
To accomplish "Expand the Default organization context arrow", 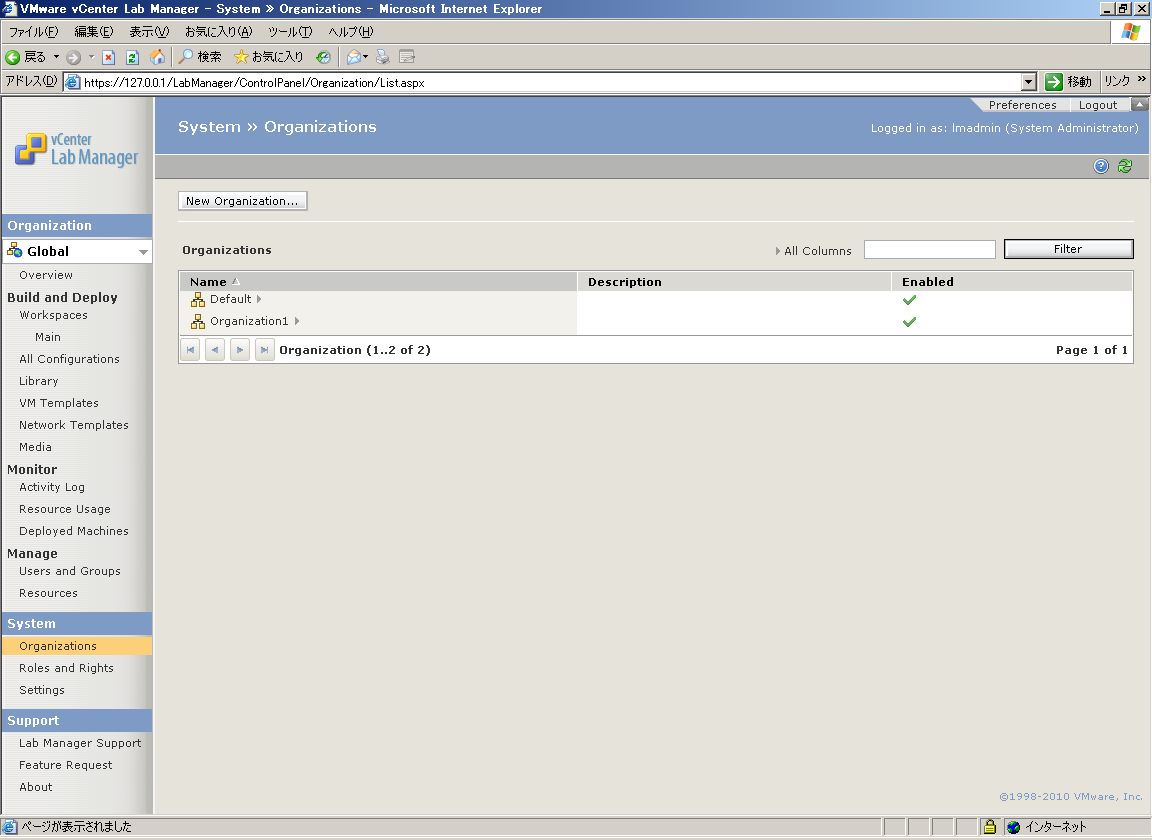I will pos(259,299).
